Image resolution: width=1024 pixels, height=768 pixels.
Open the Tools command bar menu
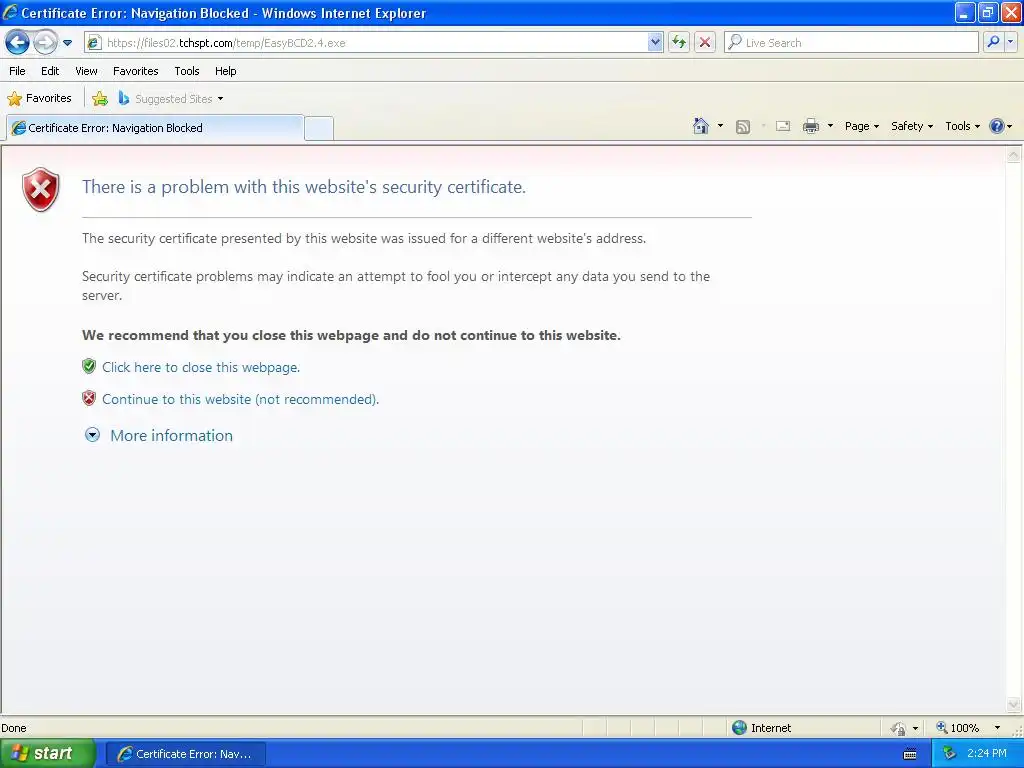(x=963, y=126)
